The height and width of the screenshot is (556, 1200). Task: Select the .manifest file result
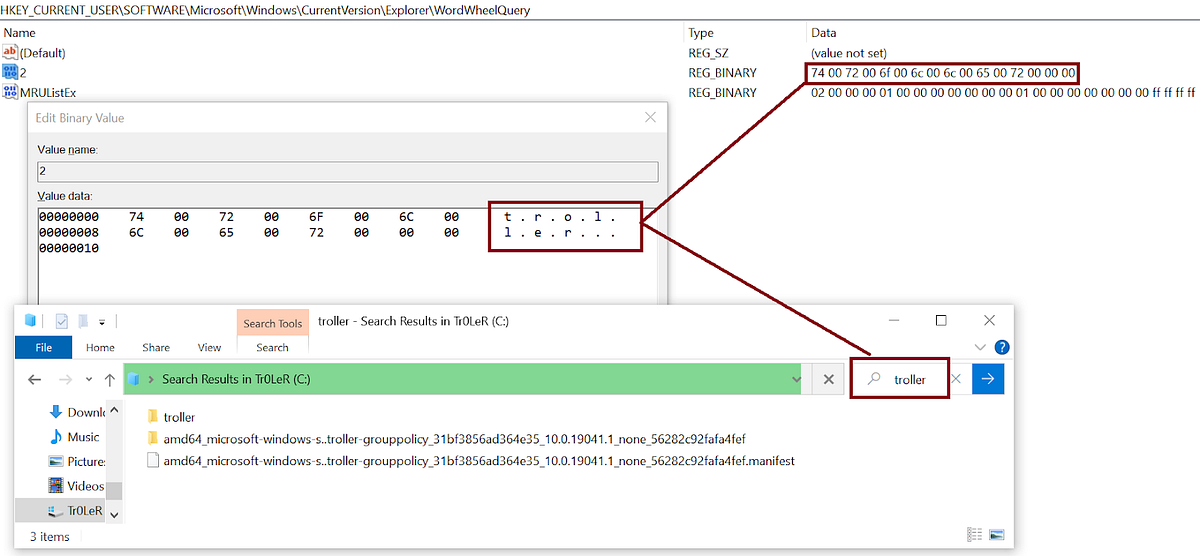(x=470, y=461)
